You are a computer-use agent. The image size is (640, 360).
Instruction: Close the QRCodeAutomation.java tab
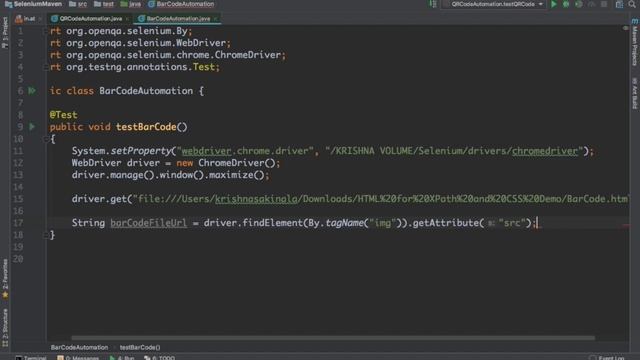tap(127, 19)
